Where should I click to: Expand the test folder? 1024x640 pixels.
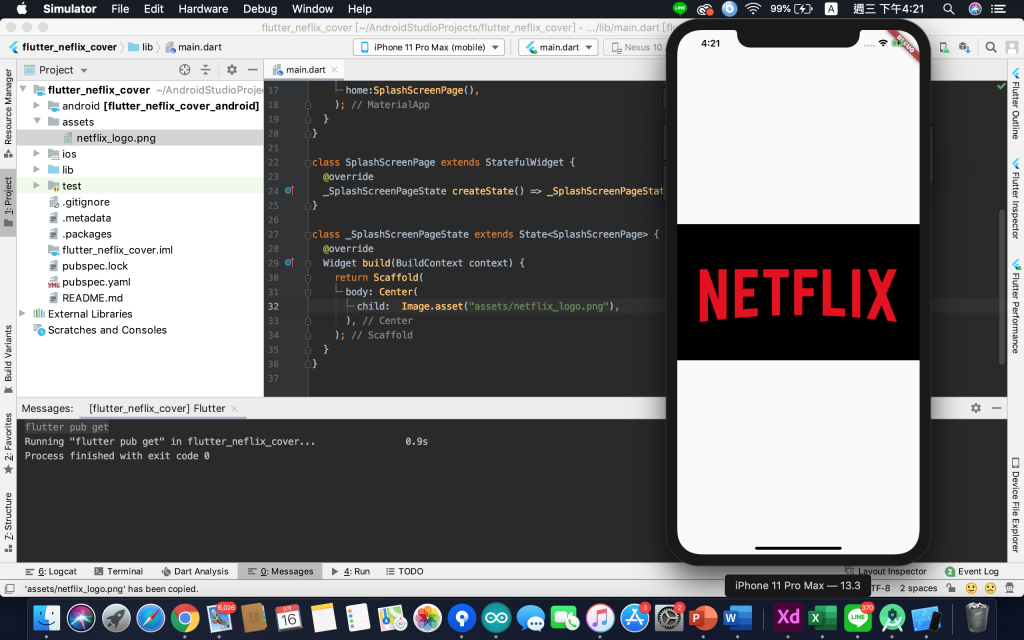pyautogui.click(x=37, y=185)
